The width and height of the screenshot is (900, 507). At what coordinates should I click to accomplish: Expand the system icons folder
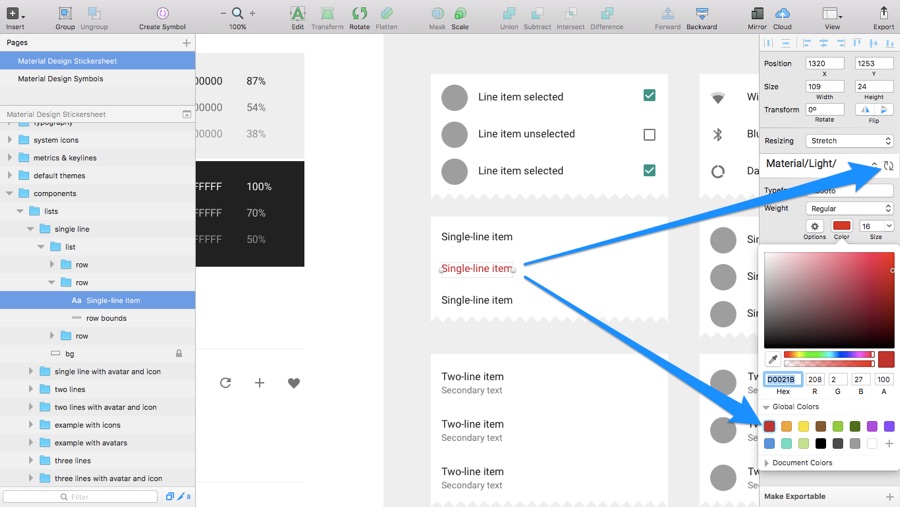coord(9,140)
